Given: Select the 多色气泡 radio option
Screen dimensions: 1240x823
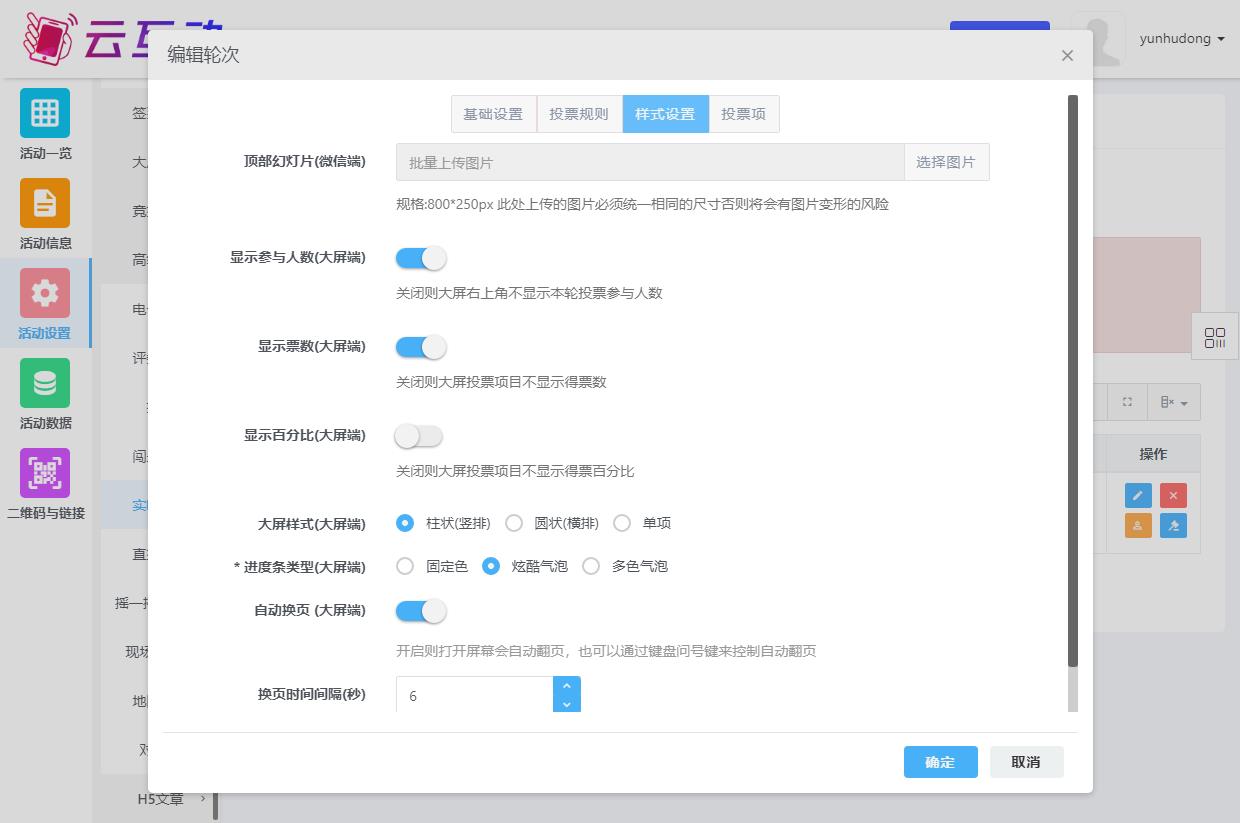Looking at the screenshot, I should 591,566.
